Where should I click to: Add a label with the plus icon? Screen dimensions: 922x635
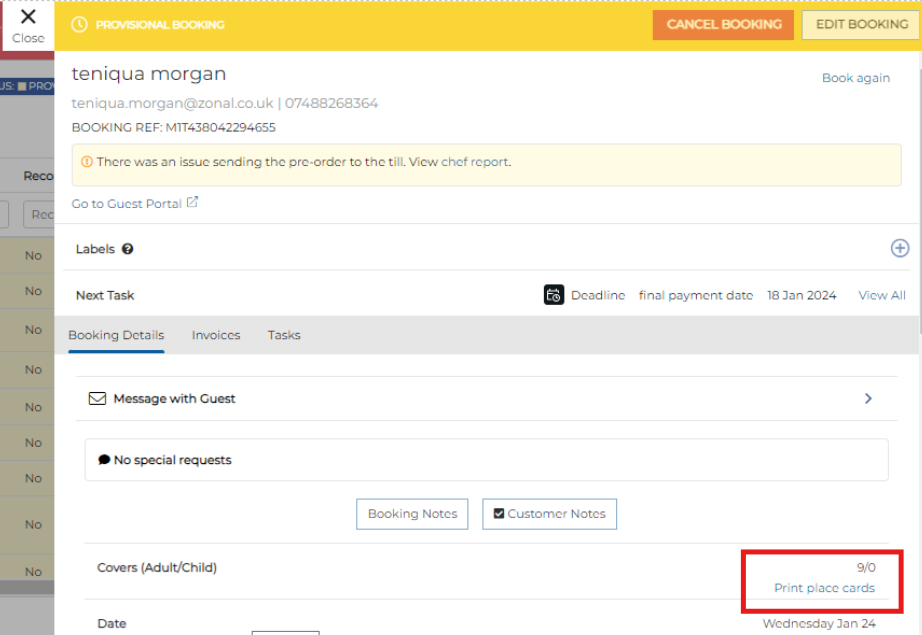[899, 249]
